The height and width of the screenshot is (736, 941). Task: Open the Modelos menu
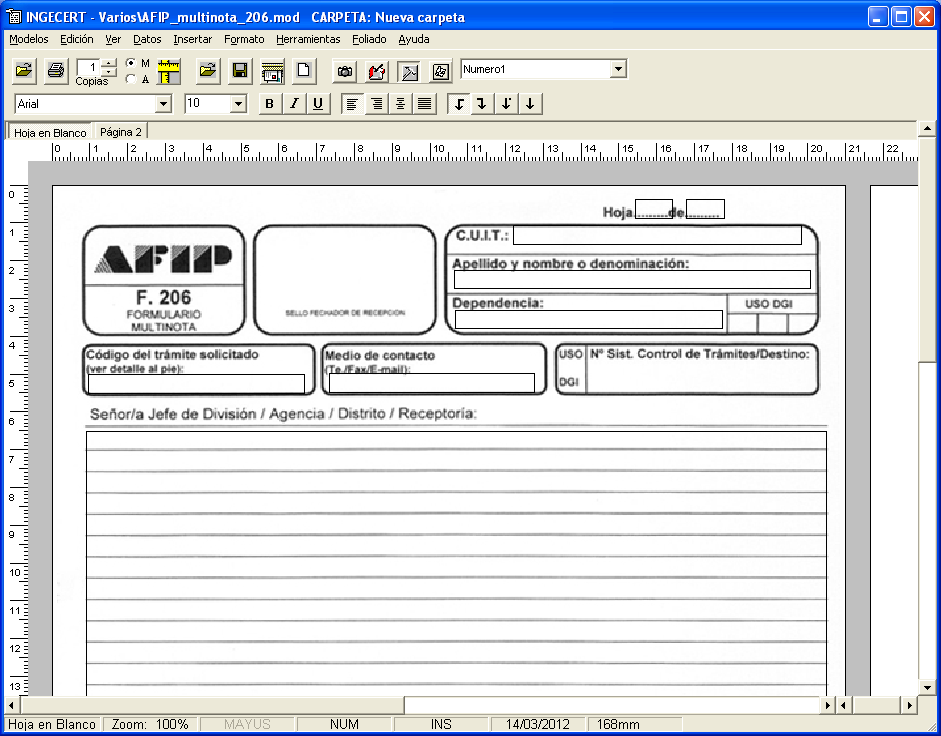(29, 39)
